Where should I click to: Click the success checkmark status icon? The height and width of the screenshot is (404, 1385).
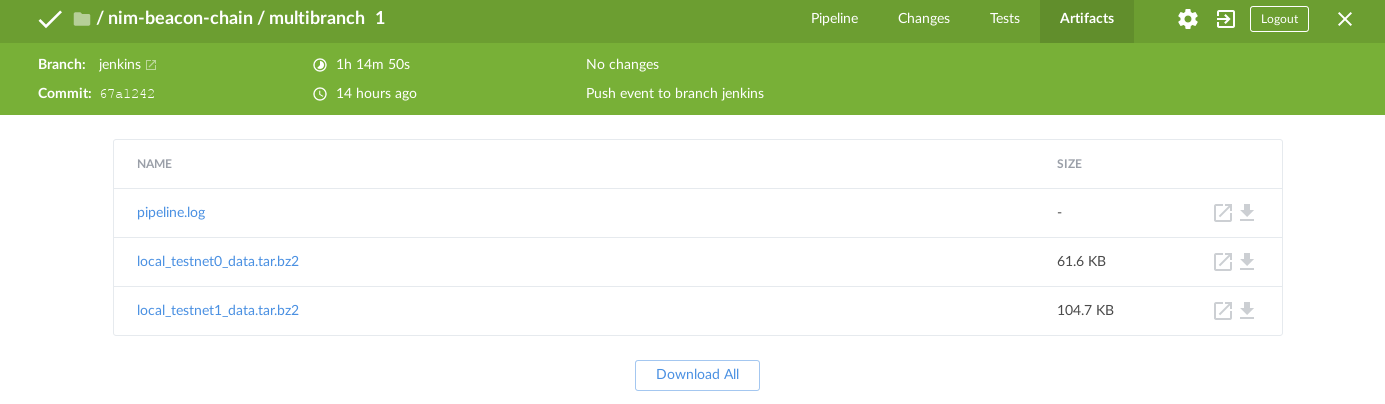(x=50, y=19)
